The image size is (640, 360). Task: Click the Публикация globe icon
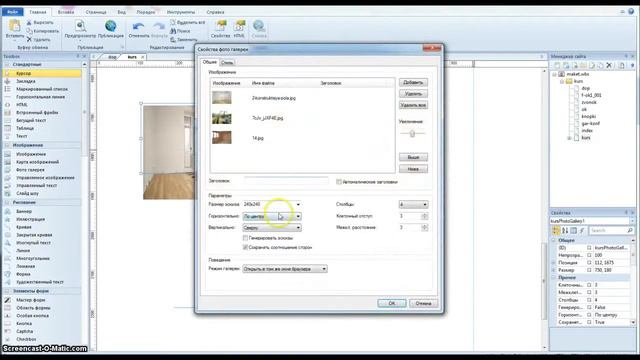click(111, 26)
